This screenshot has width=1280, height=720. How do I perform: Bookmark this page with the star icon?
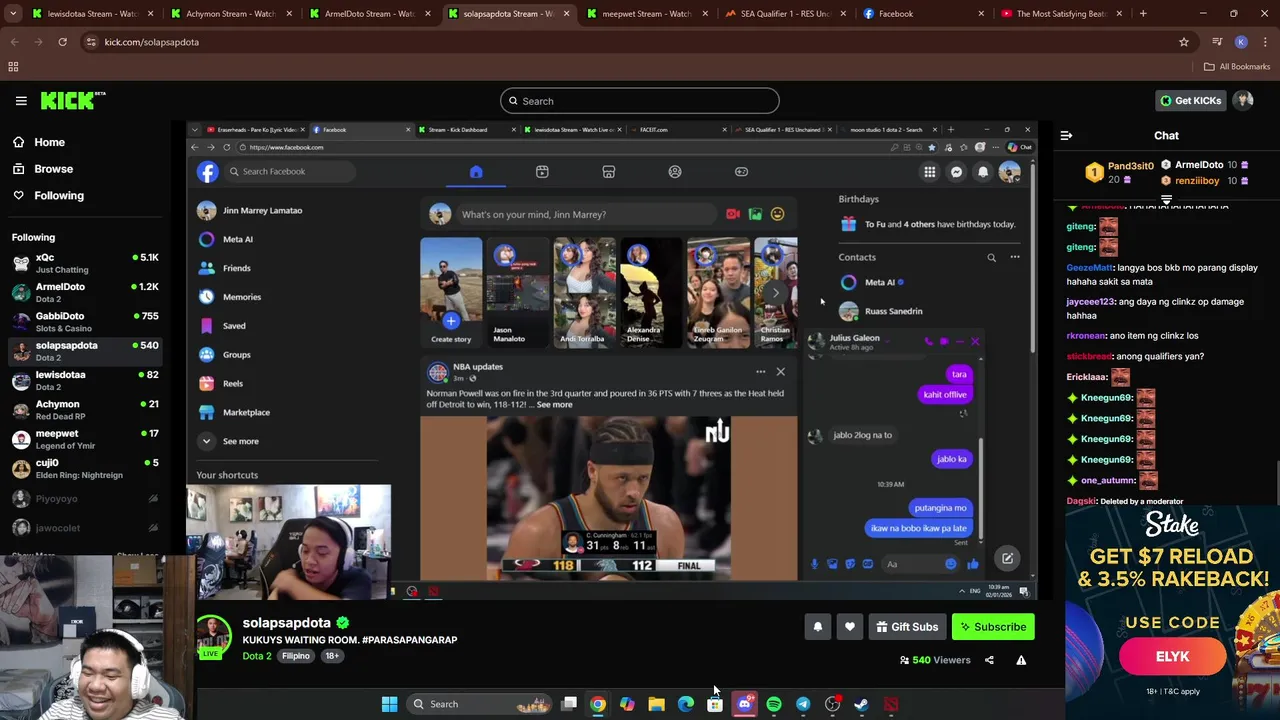pyautogui.click(x=1184, y=42)
